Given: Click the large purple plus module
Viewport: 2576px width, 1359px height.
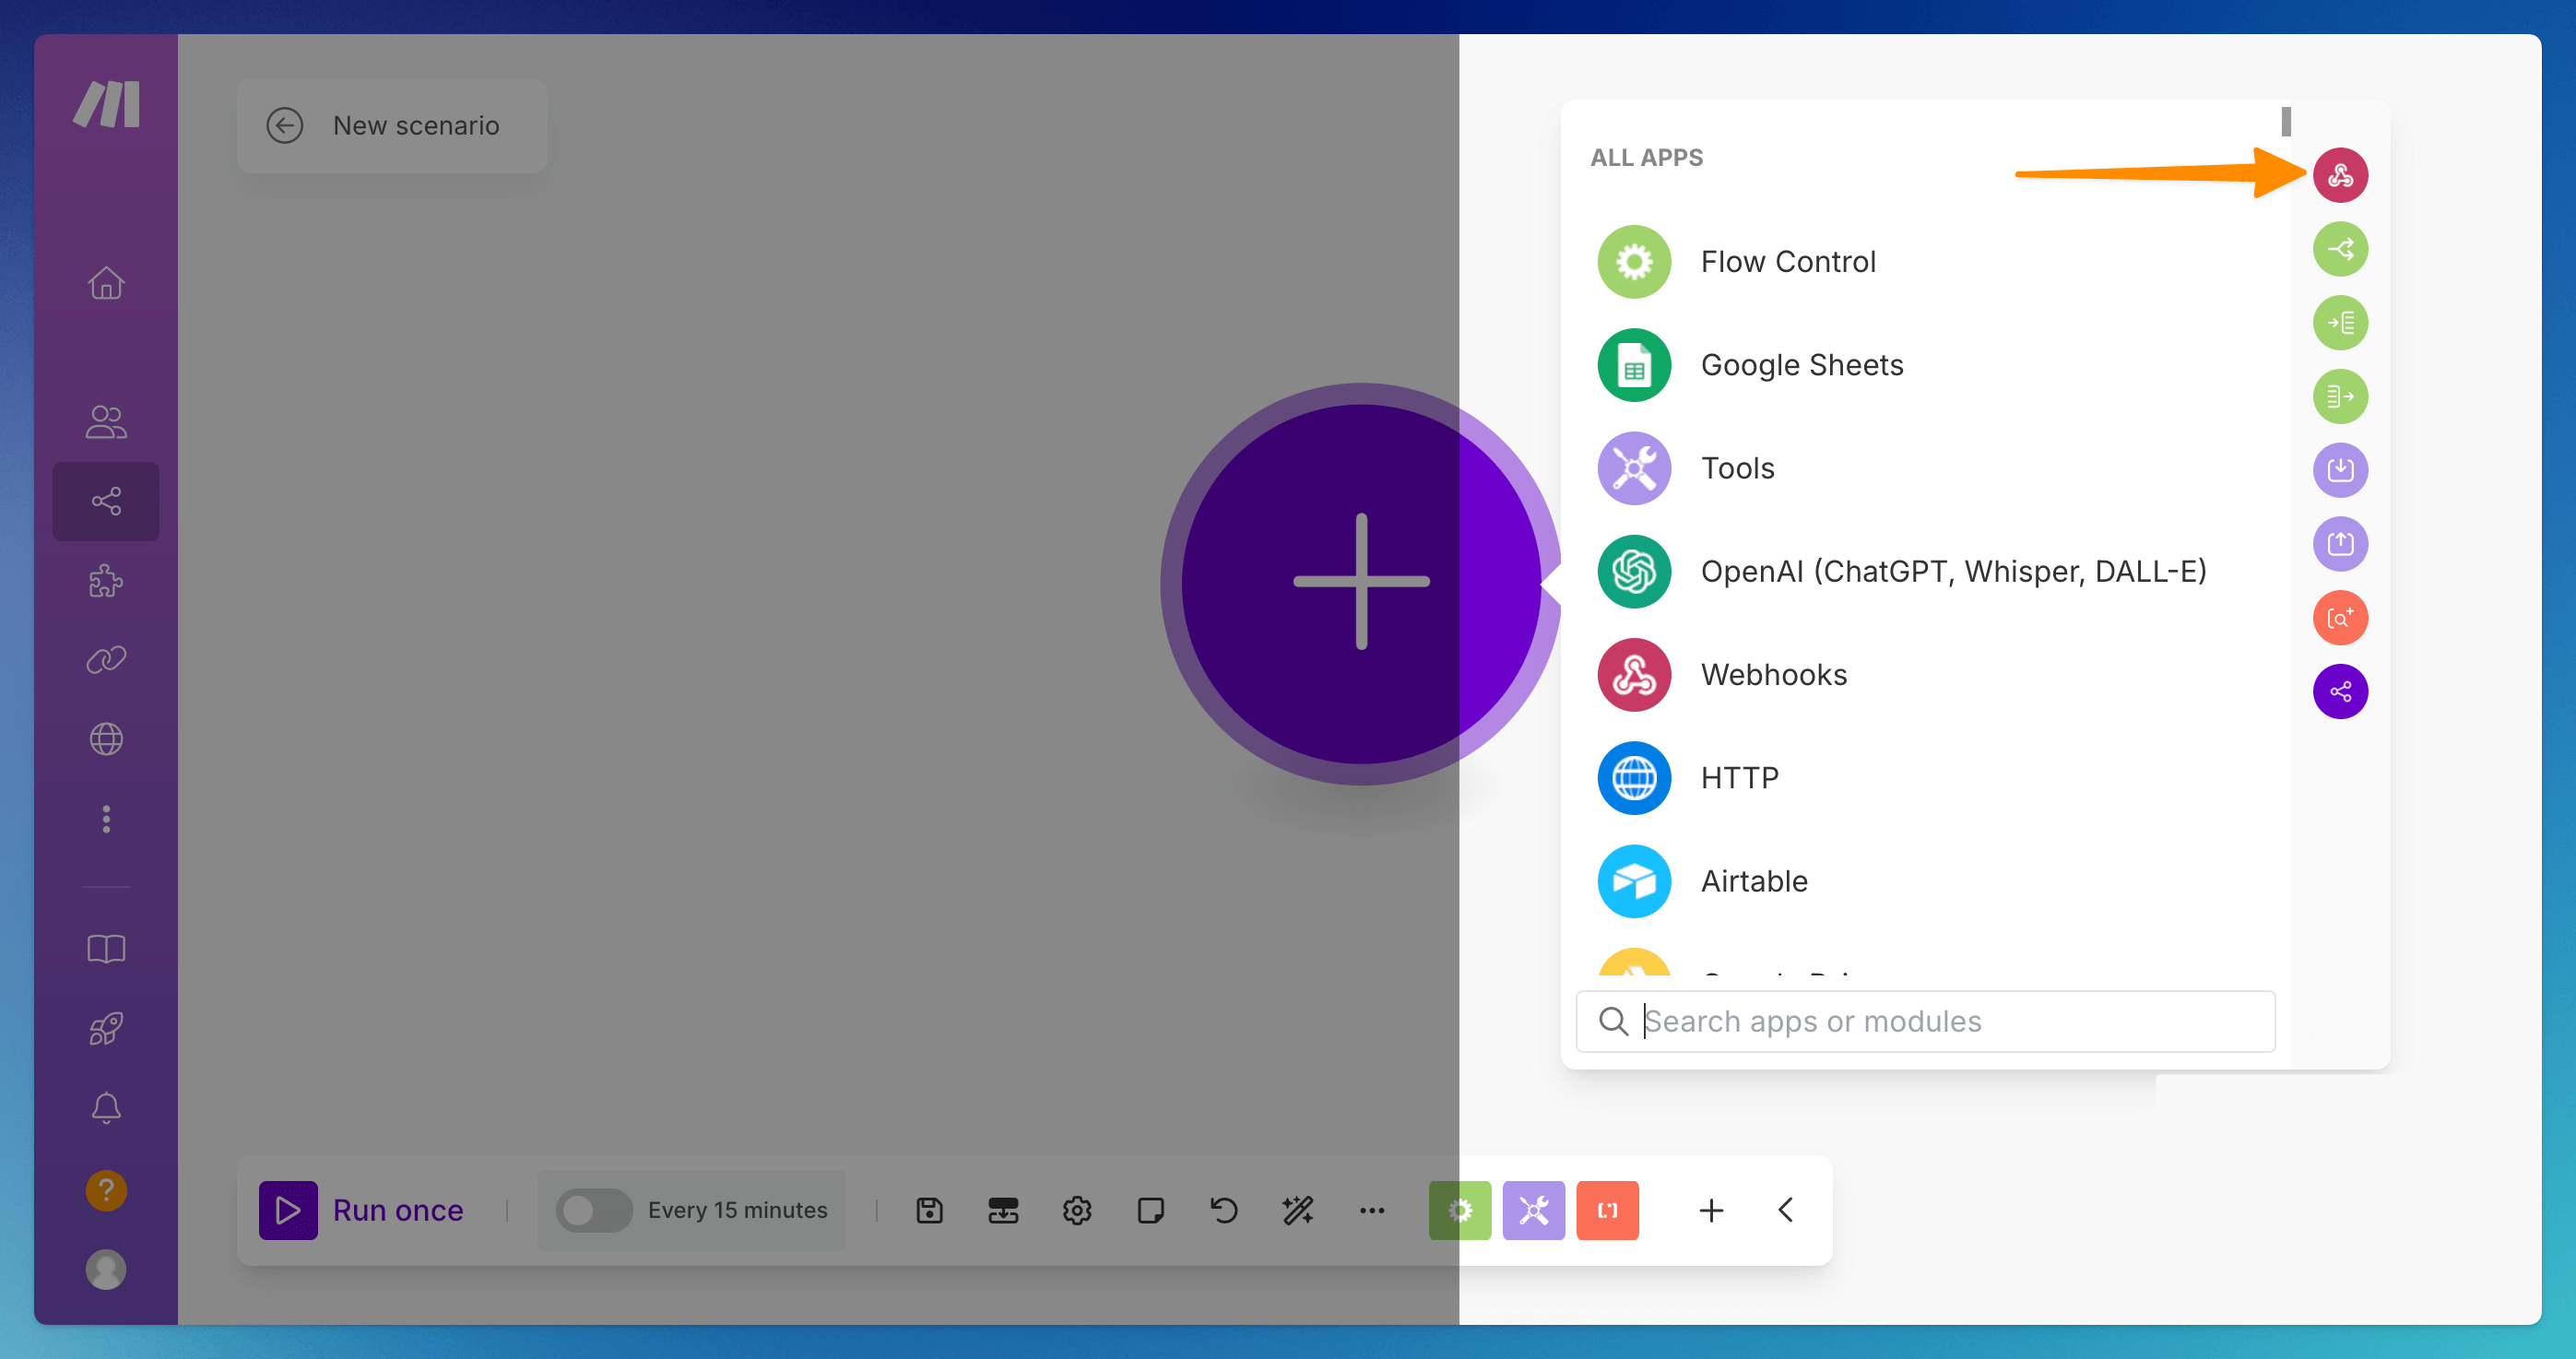Looking at the screenshot, I should (1360, 582).
